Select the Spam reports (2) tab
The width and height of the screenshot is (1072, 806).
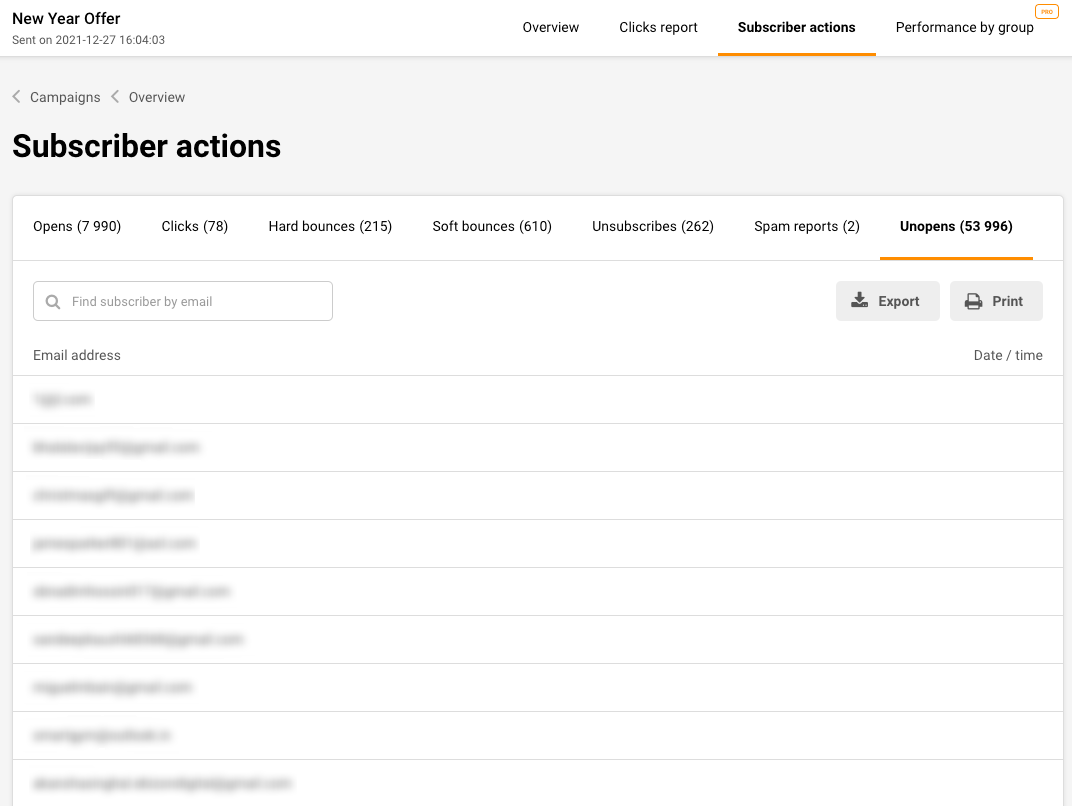[x=807, y=226]
